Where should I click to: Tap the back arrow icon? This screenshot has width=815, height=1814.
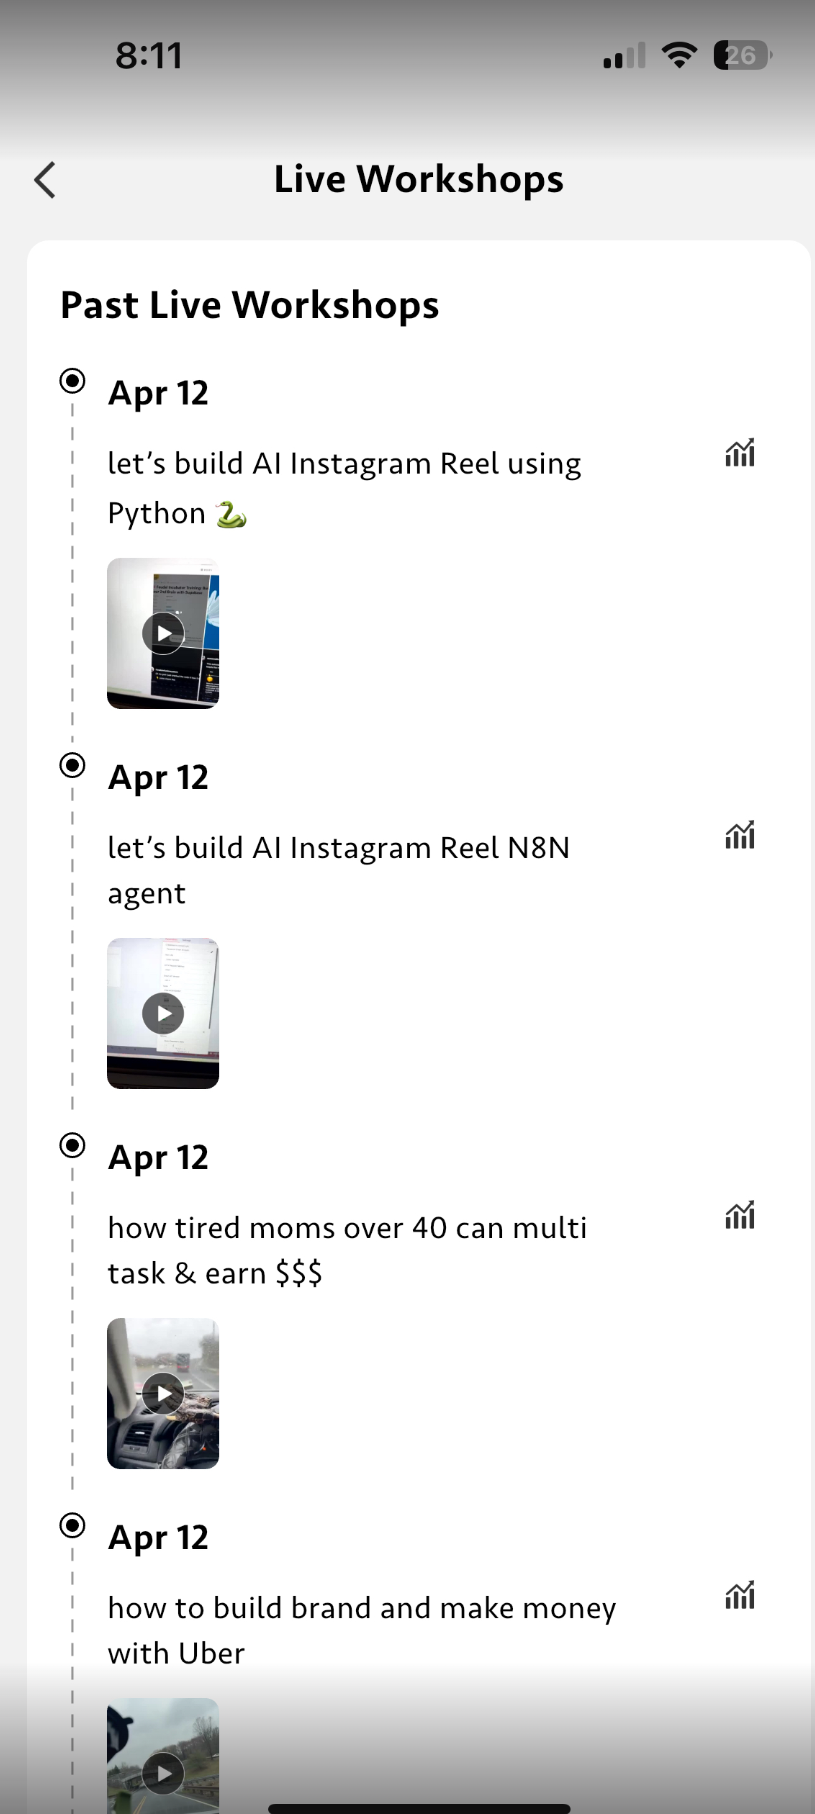click(x=45, y=180)
